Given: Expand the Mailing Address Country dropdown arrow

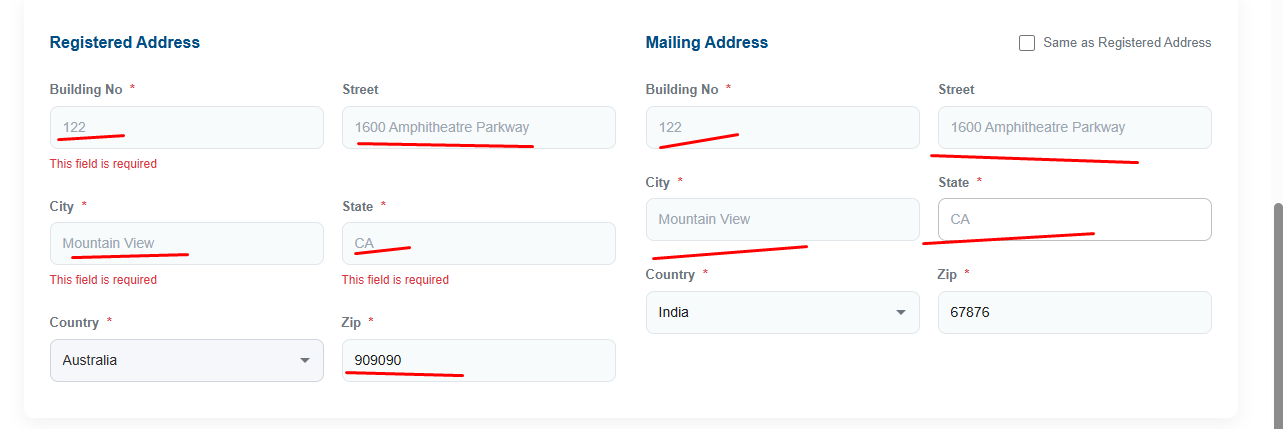Looking at the screenshot, I should pos(901,312).
